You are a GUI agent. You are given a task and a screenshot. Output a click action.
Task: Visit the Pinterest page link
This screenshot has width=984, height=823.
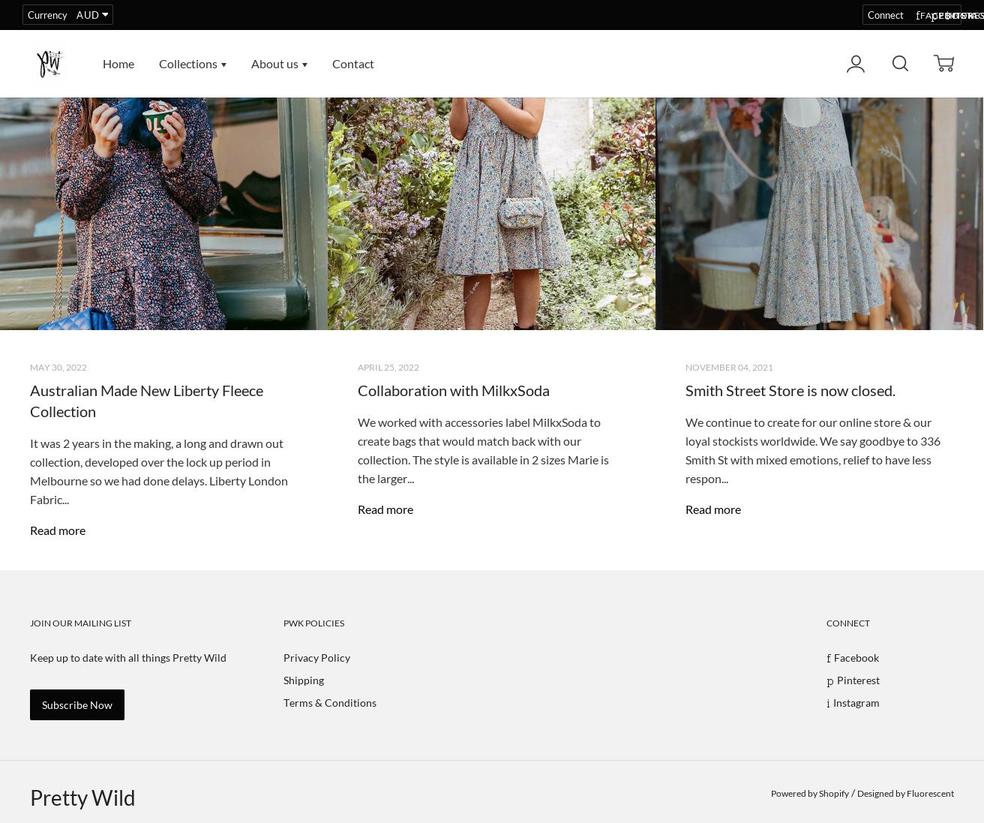[853, 680]
